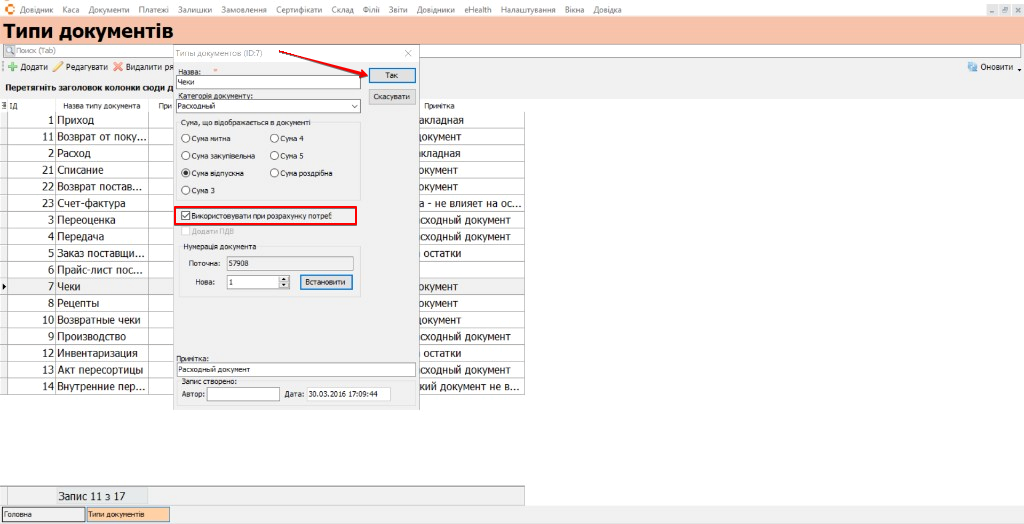
Task: Switch to the Типи документів bottom tab
Action: tap(128, 514)
